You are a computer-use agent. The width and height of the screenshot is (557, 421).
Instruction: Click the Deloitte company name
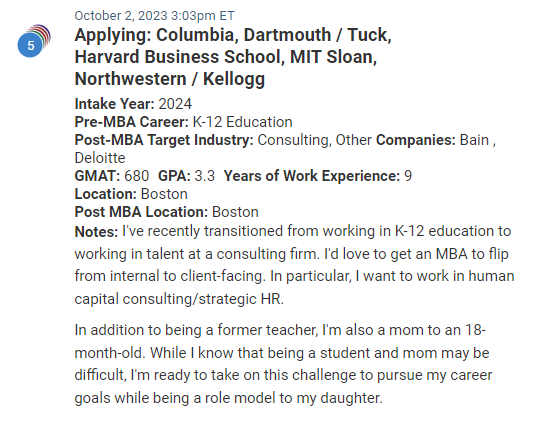tap(100, 158)
